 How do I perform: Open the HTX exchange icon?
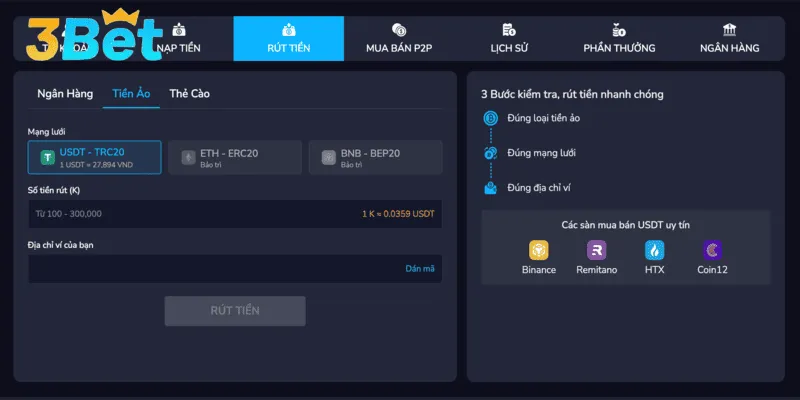tap(655, 250)
